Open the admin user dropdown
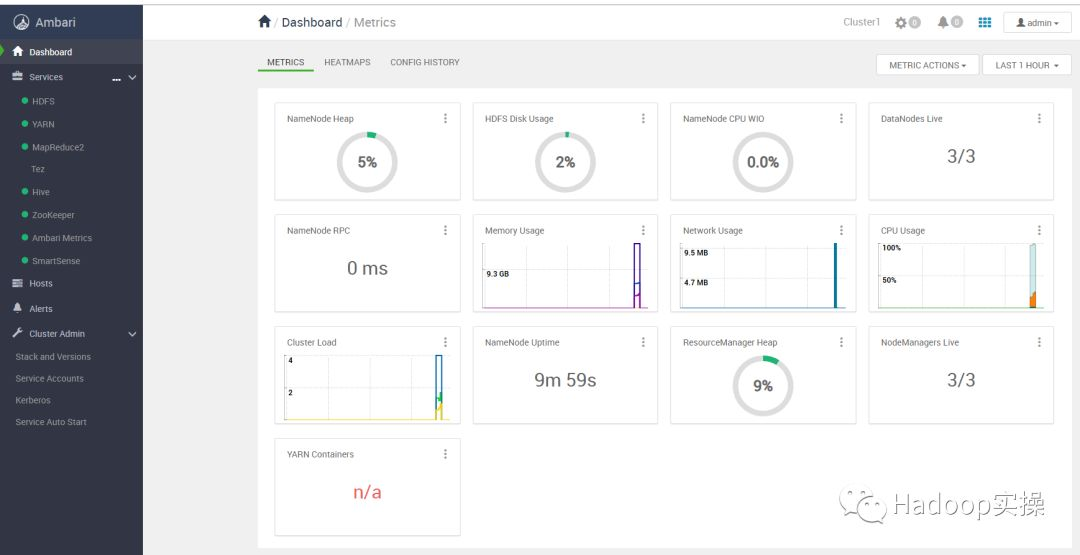This screenshot has height=555, width=1080. (x=1037, y=23)
